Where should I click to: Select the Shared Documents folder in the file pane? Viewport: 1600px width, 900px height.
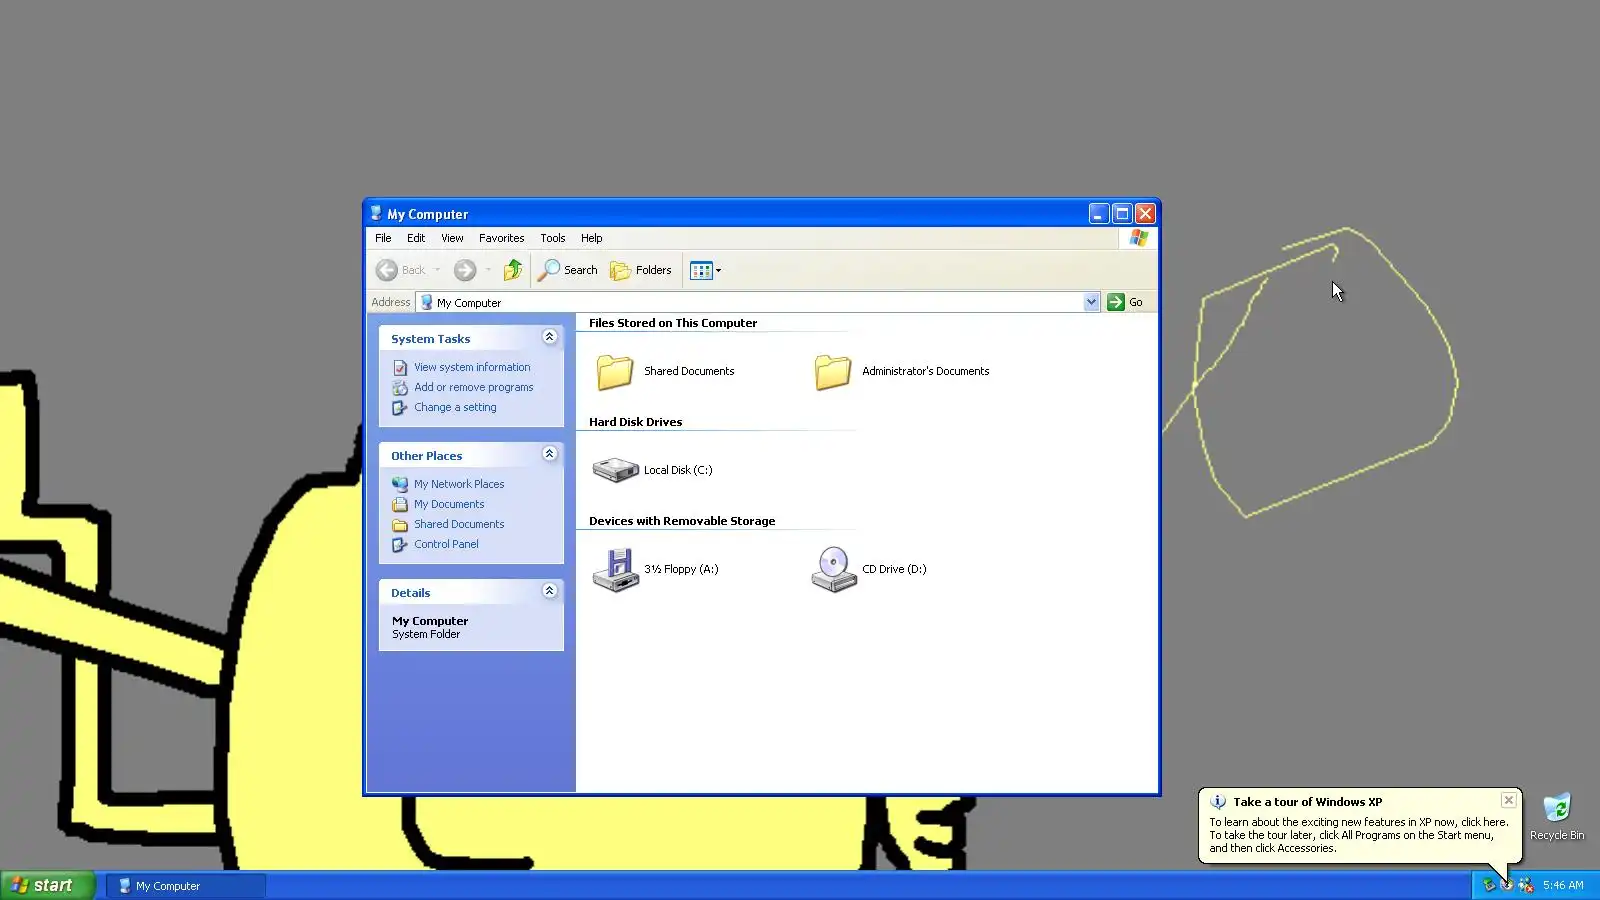click(x=665, y=372)
